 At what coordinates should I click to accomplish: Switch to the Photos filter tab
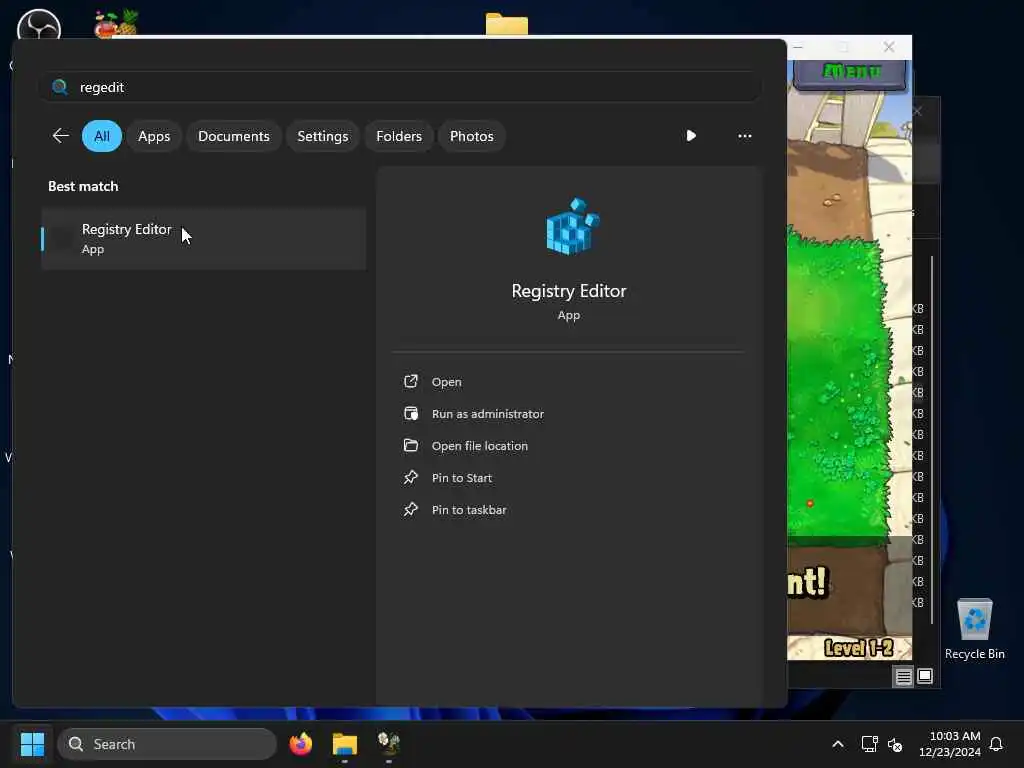pyautogui.click(x=472, y=136)
